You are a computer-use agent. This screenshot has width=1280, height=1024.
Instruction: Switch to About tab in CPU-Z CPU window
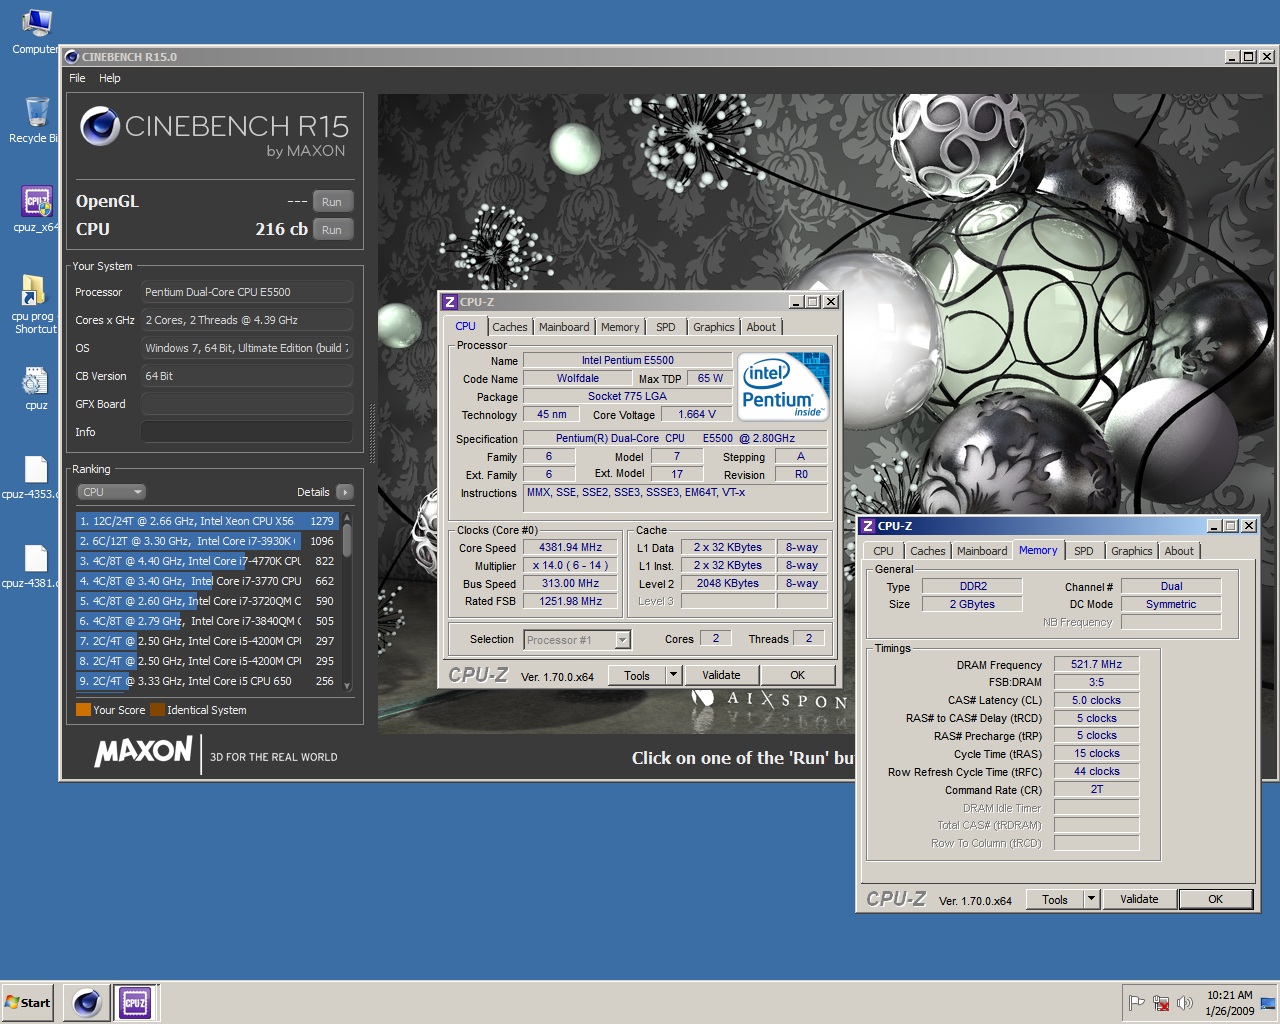click(761, 327)
